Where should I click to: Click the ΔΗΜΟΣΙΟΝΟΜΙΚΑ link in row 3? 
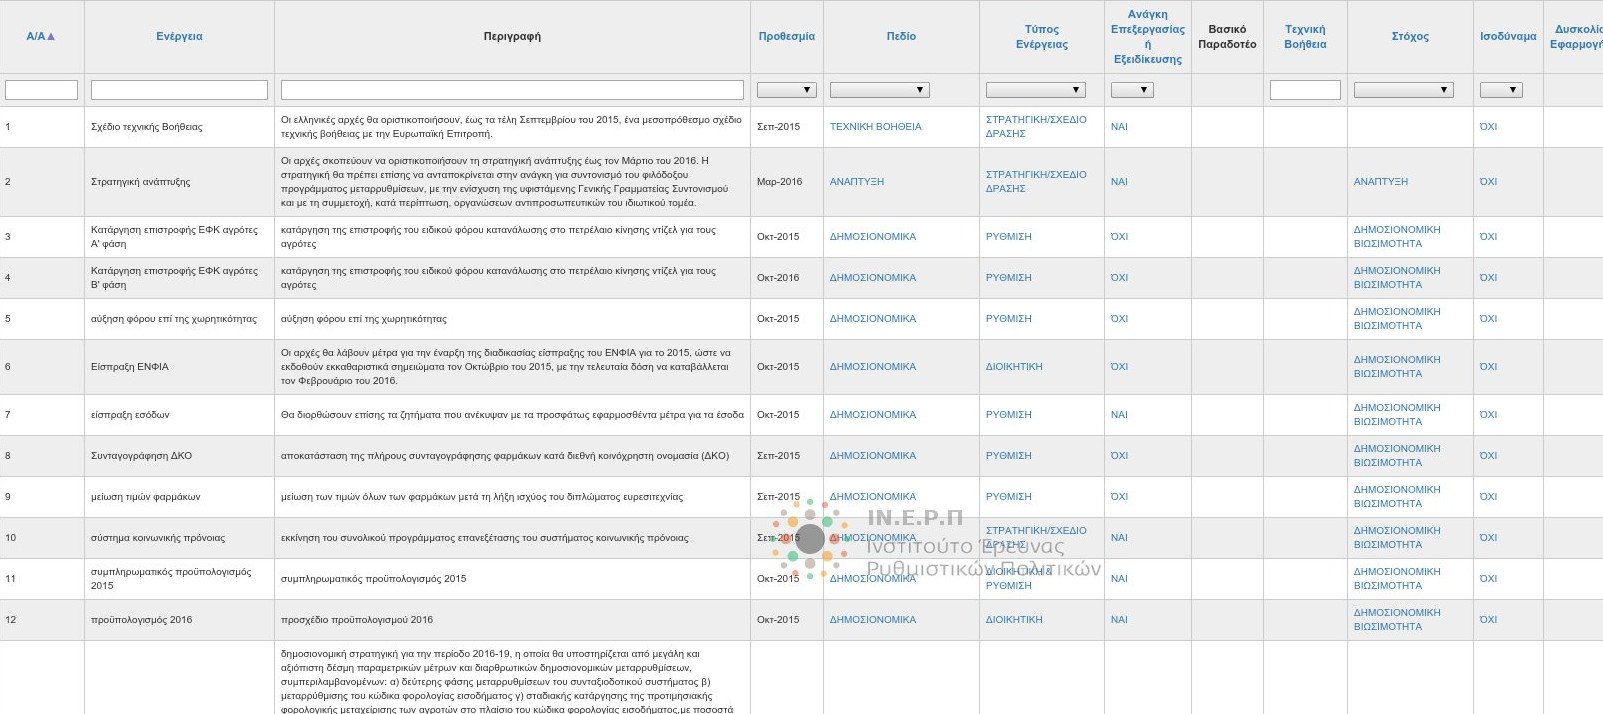(873, 237)
